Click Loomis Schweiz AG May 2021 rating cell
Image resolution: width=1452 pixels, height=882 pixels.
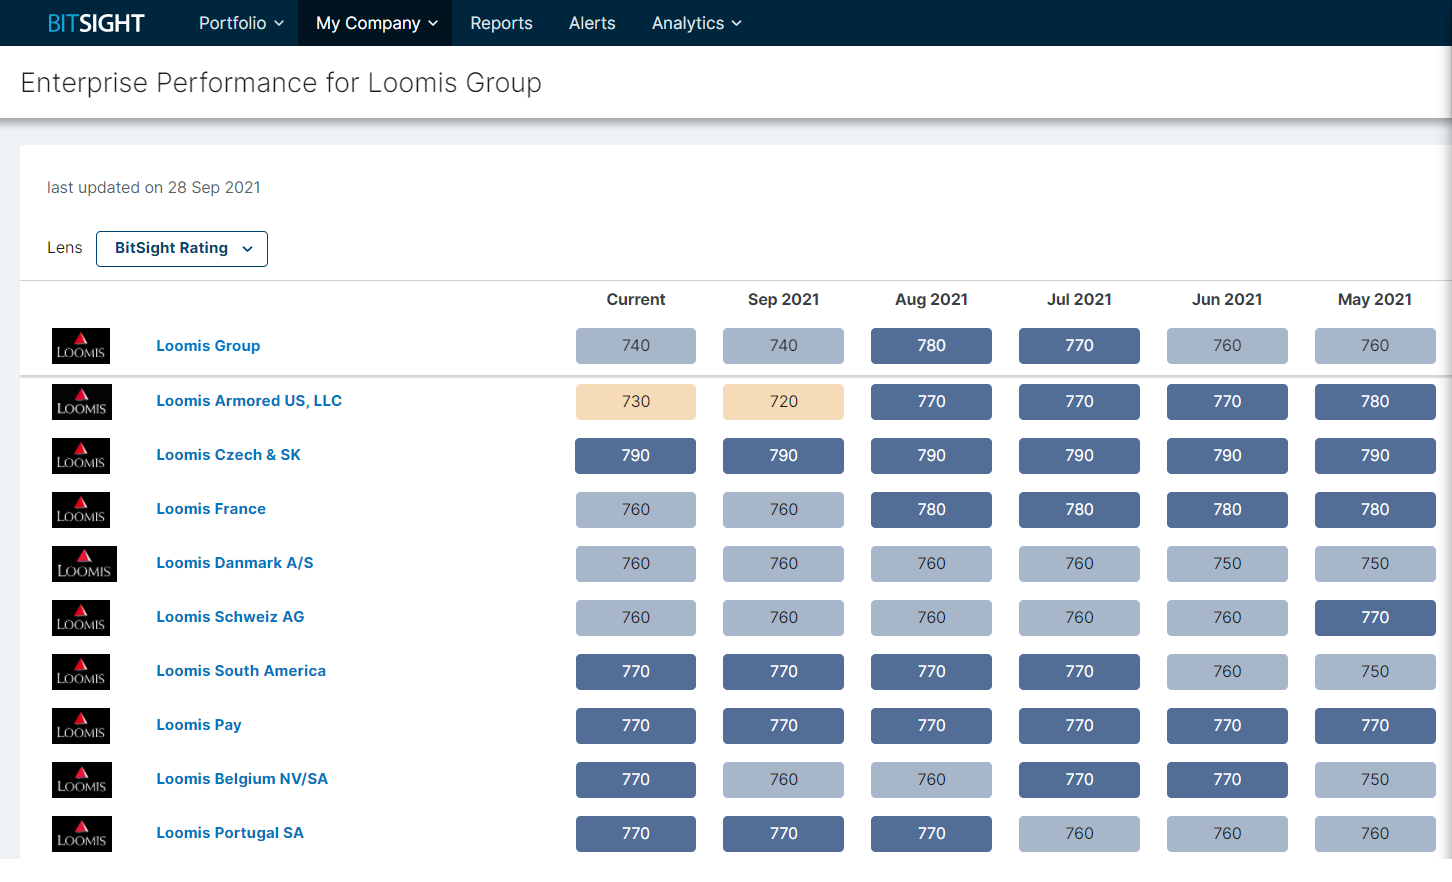pyautogui.click(x=1375, y=618)
